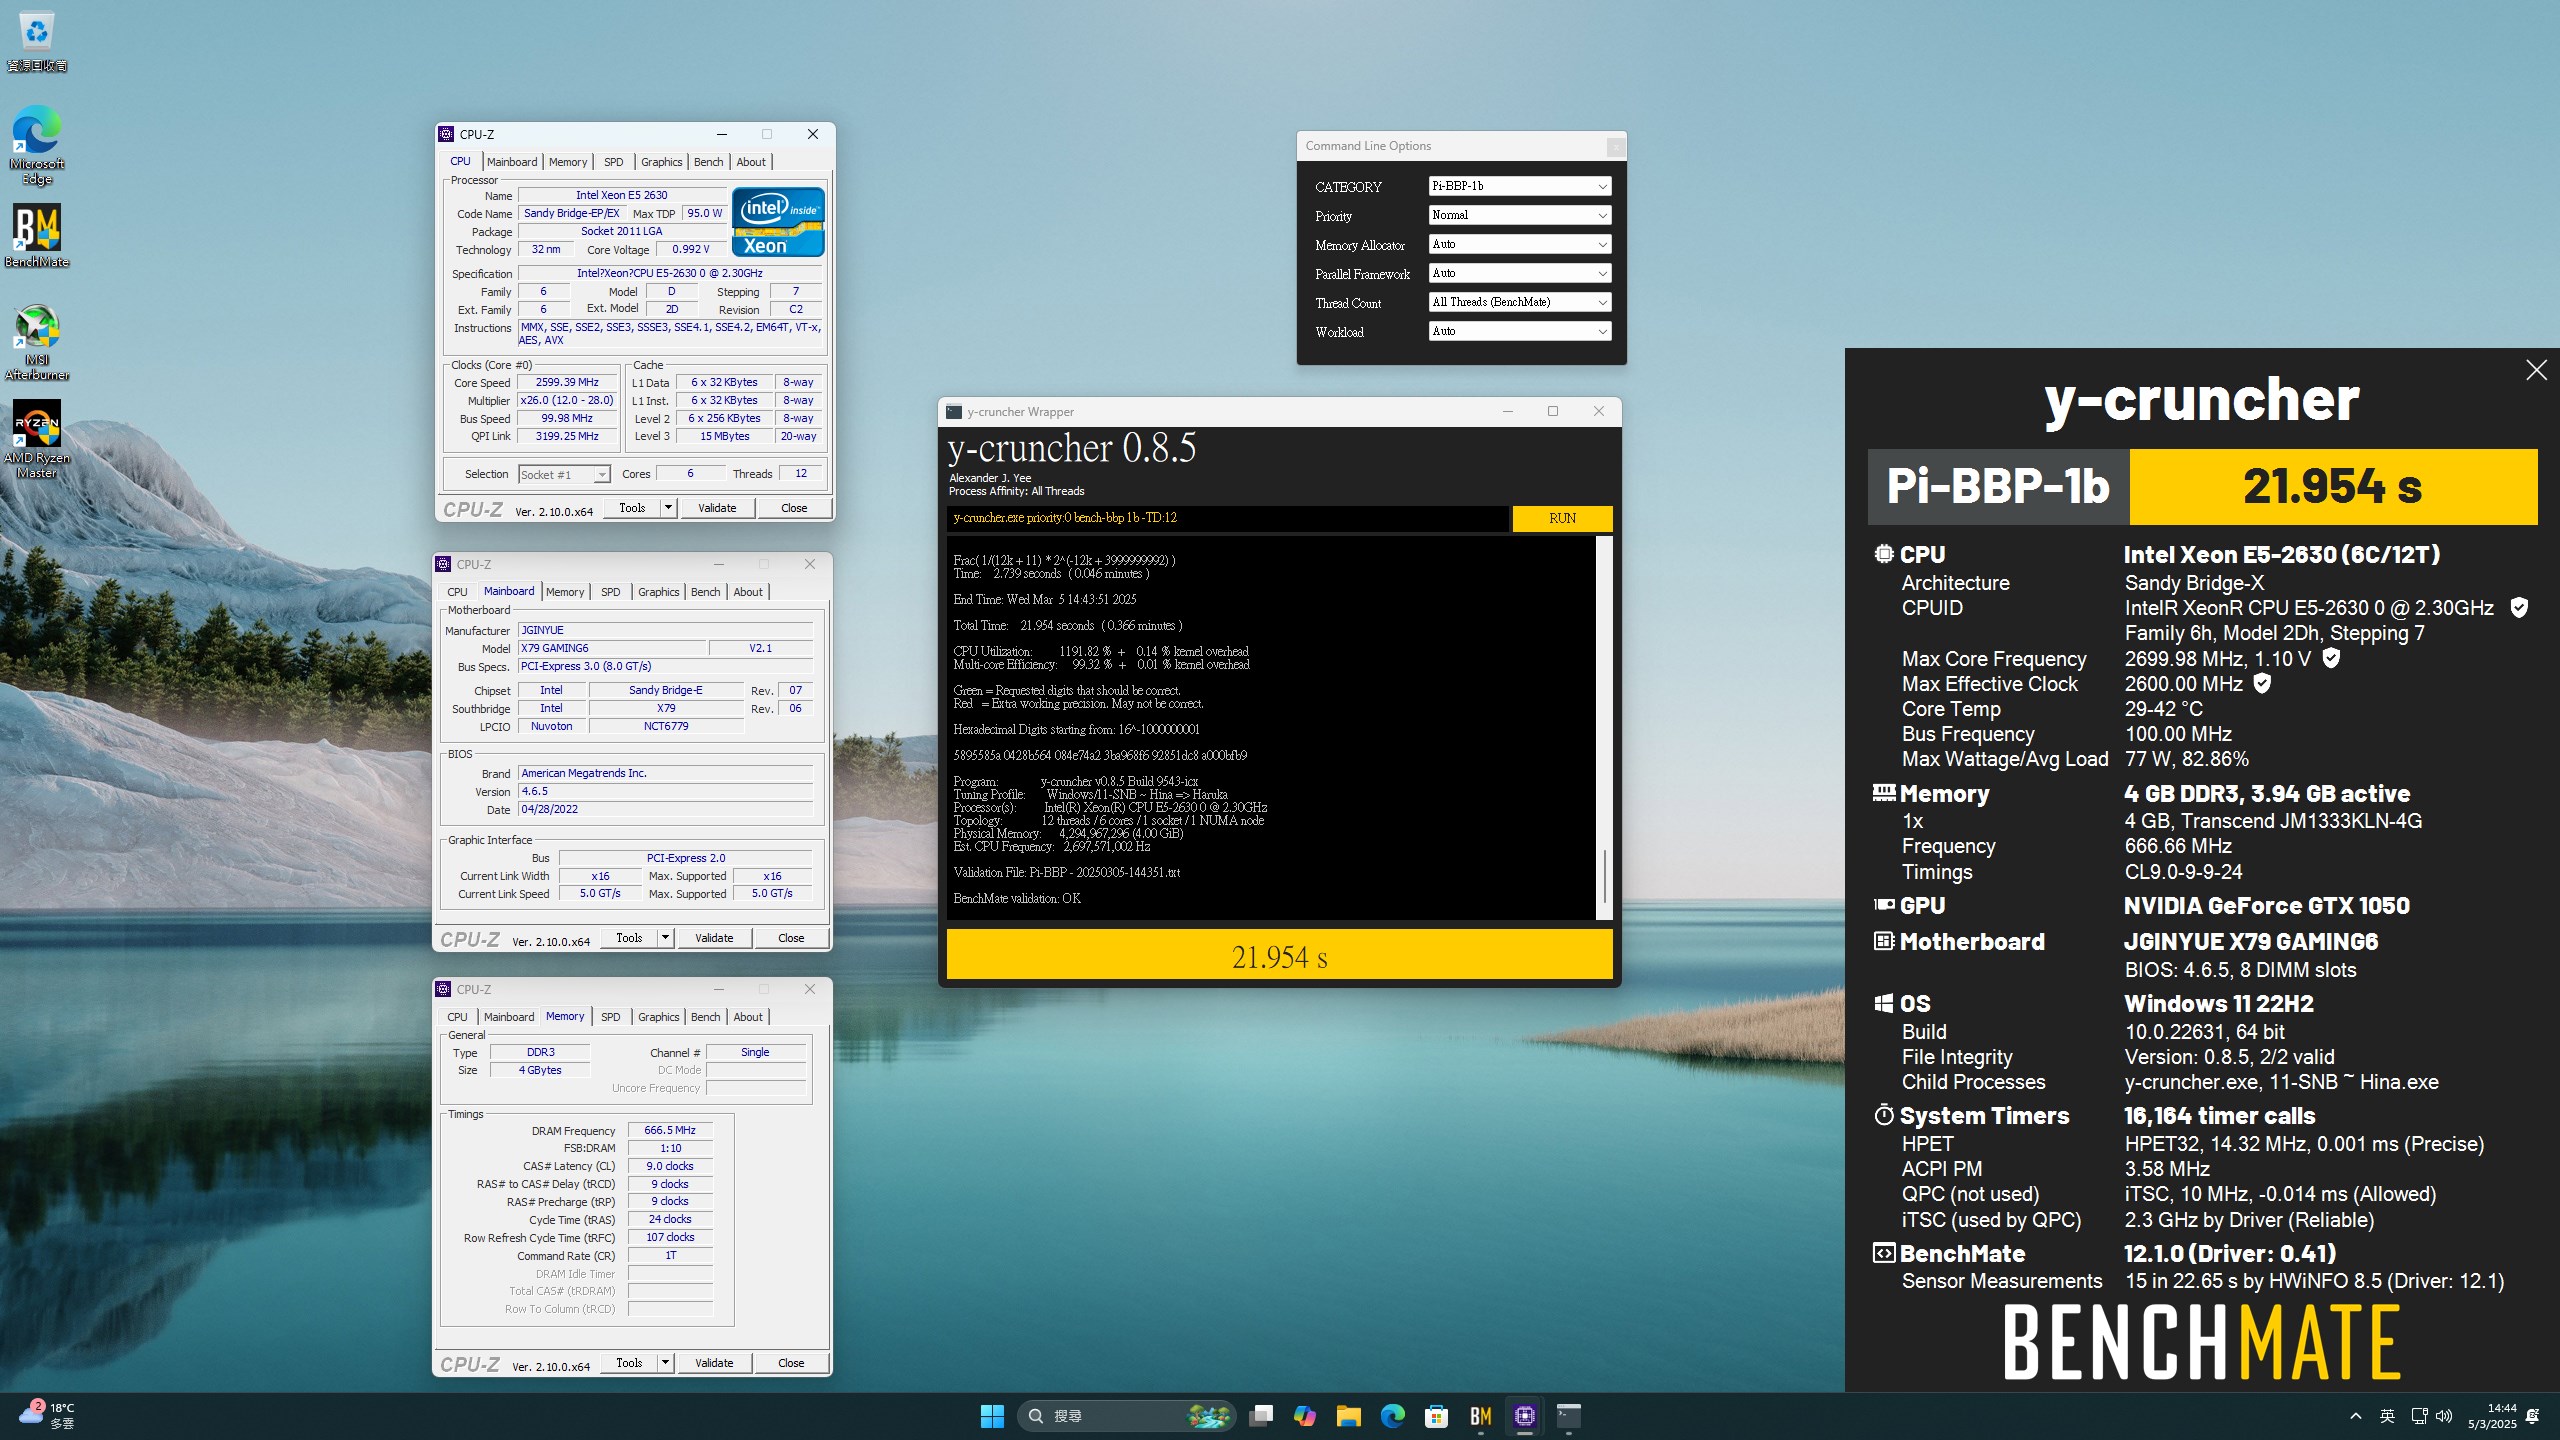Click Close button in Mainboard CPU-Z window

pos(791,938)
